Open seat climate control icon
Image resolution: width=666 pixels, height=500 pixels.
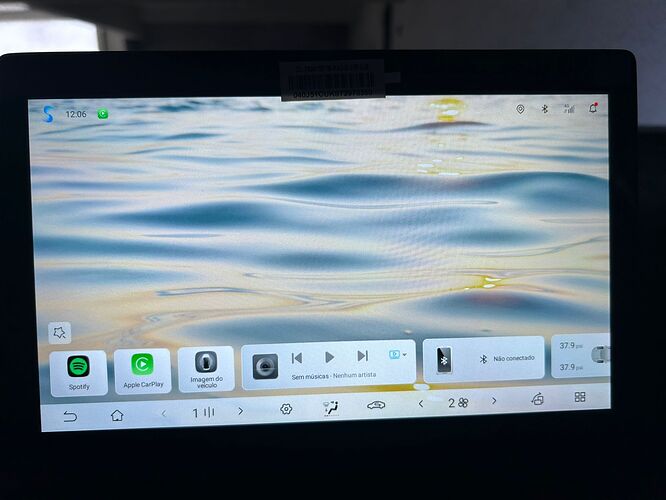pyautogui.click(x=331, y=408)
